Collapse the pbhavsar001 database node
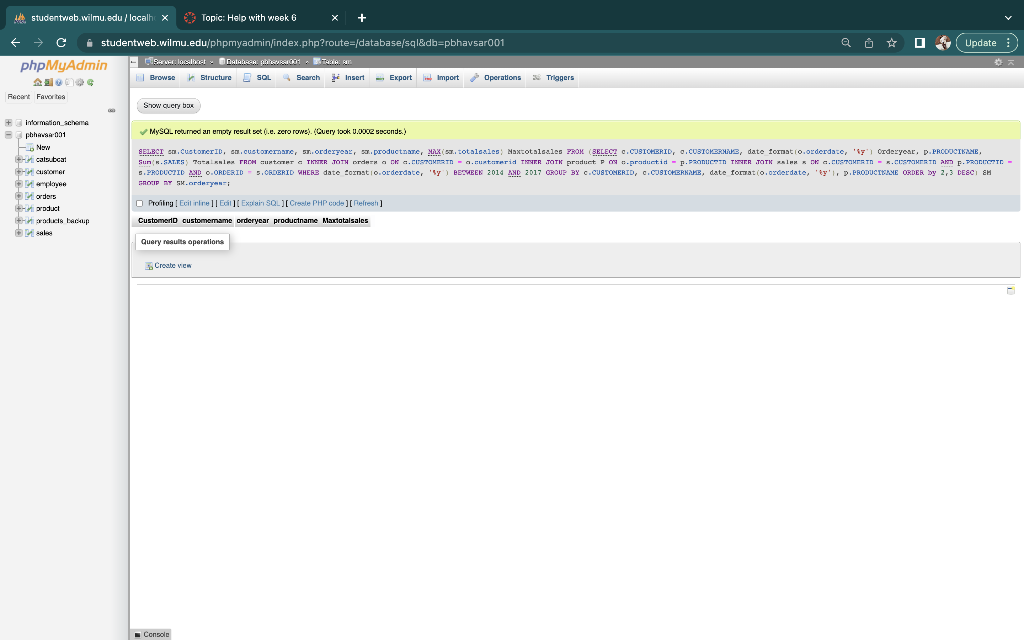 point(8,135)
